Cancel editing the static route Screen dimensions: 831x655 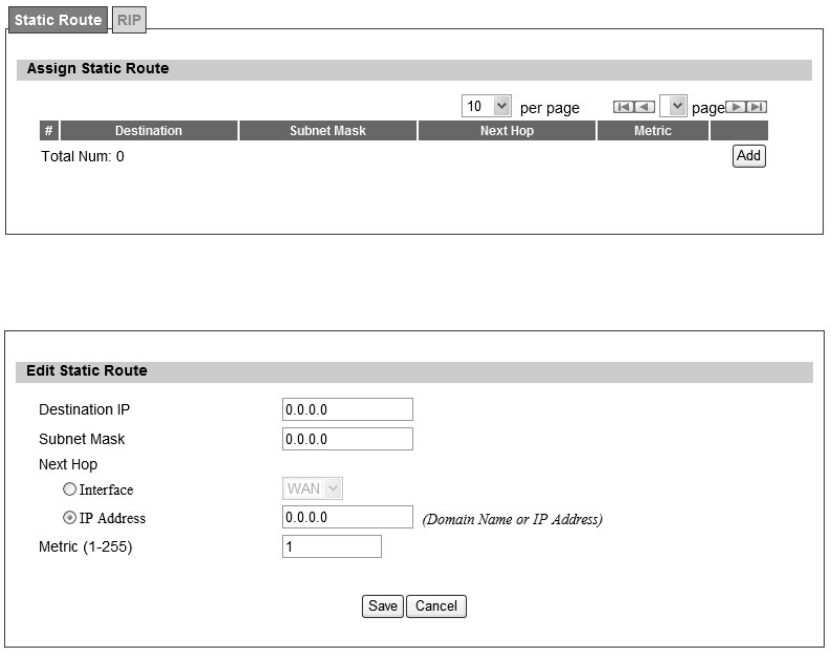pos(436,606)
